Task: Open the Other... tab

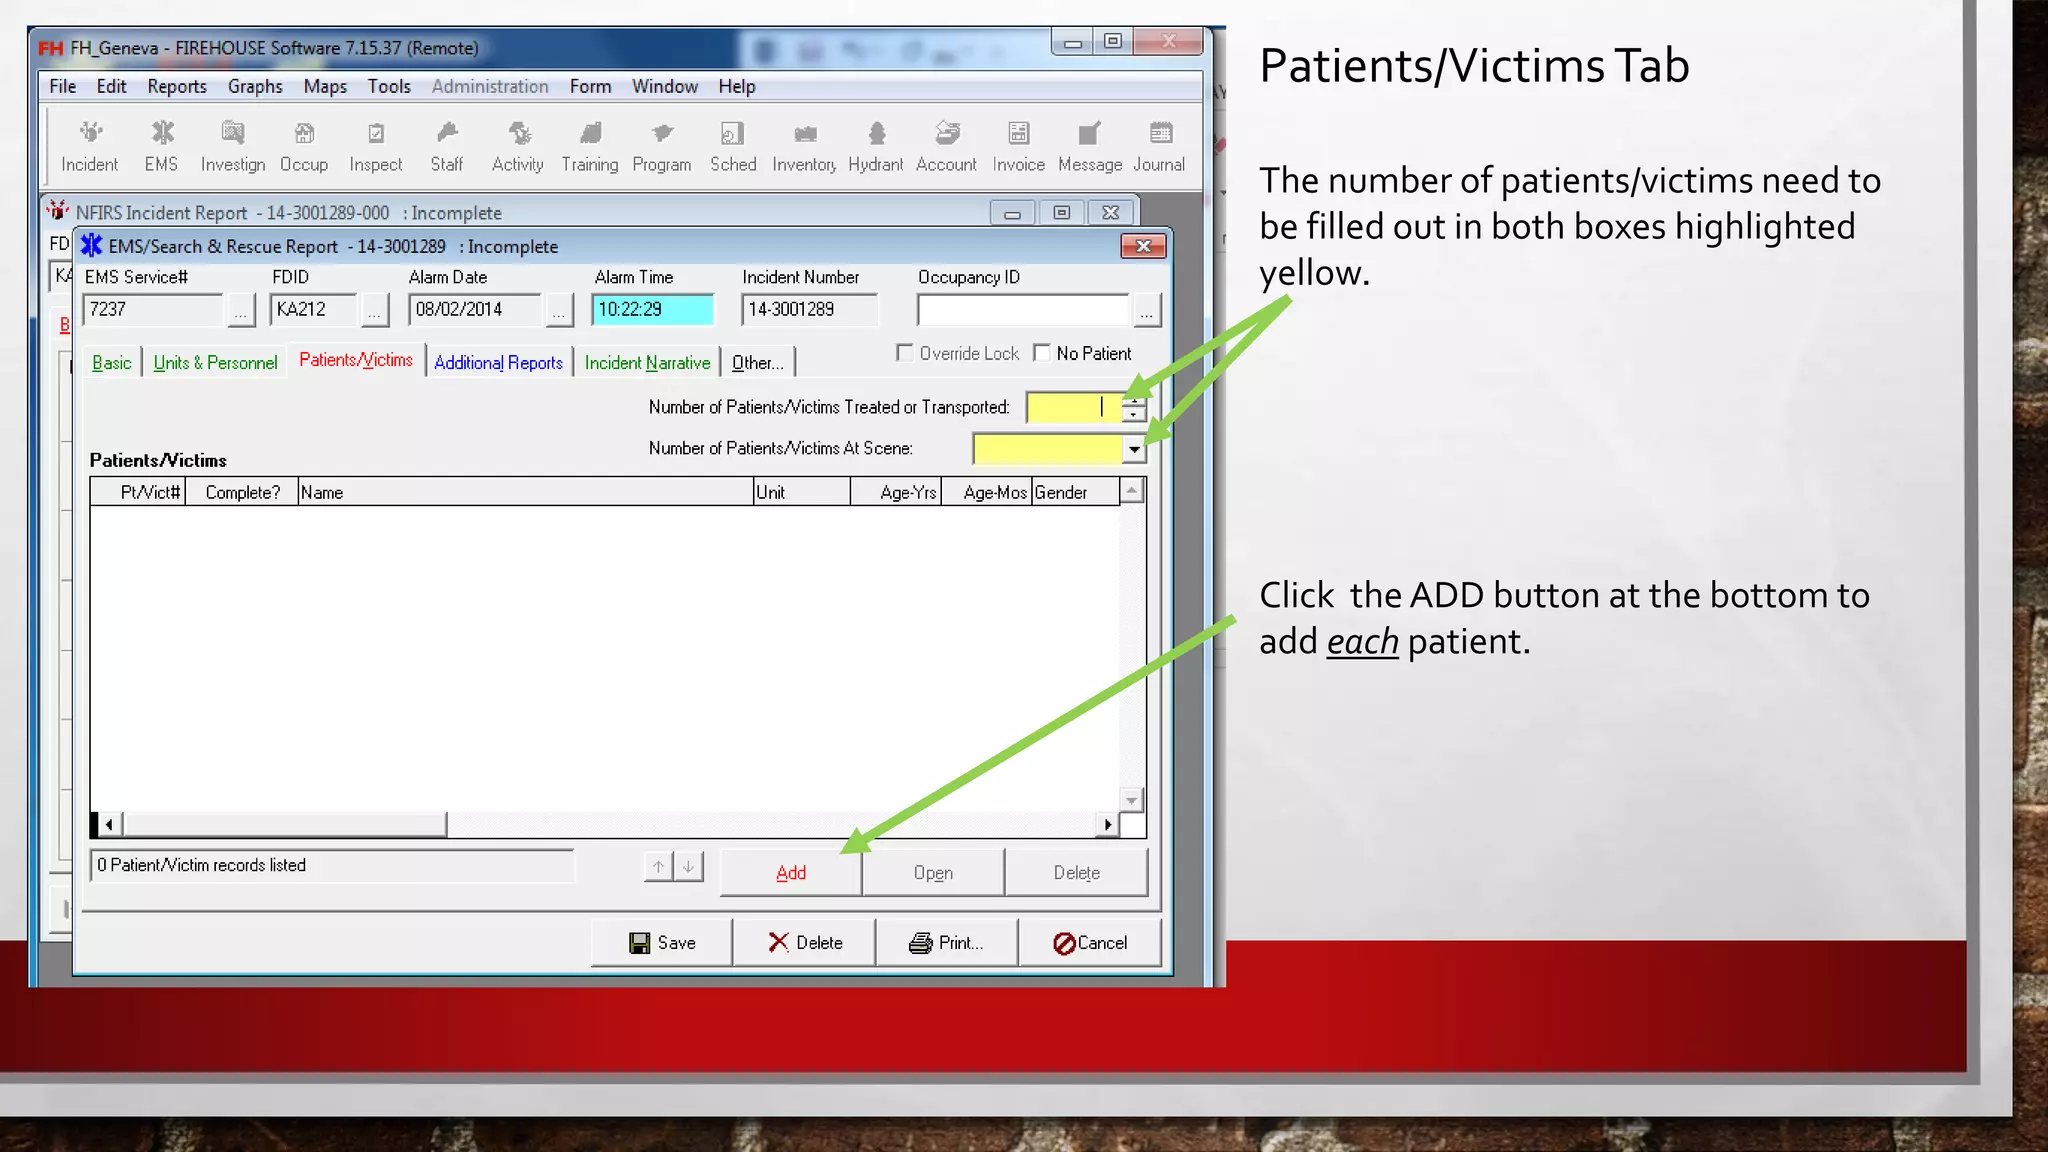Action: (x=757, y=363)
